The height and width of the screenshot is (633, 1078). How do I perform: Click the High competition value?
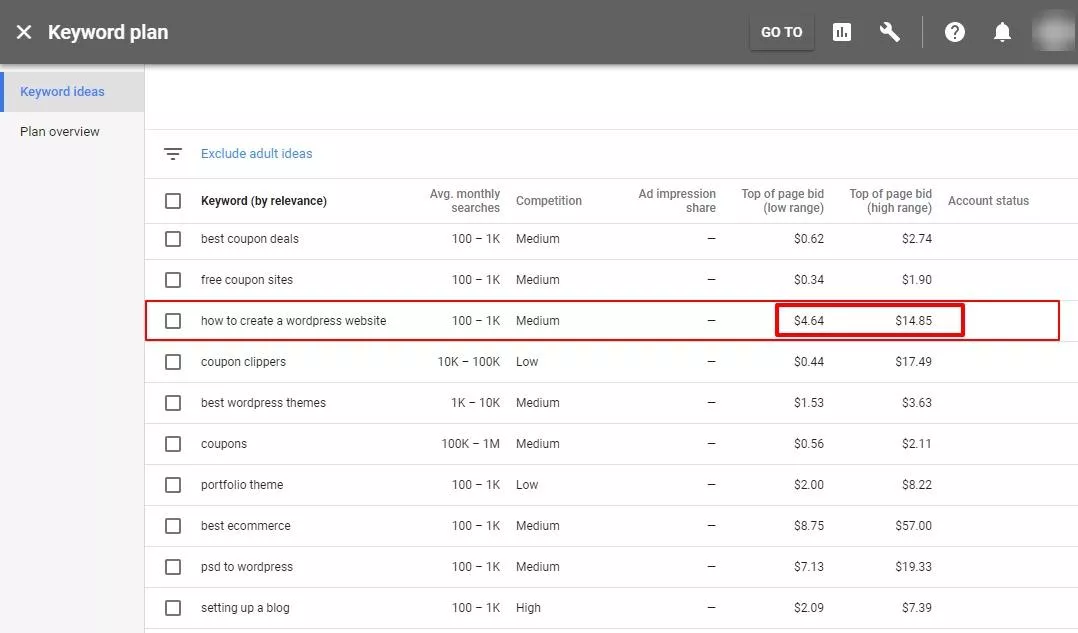click(x=528, y=608)
